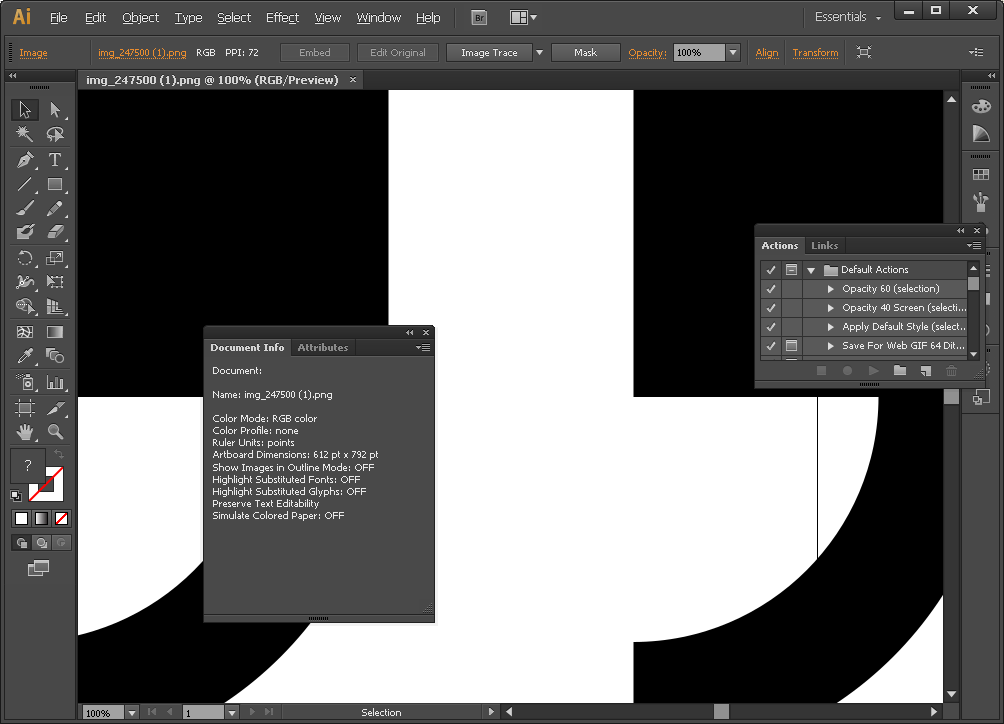
Task: Click the Image Trace button
Action: pyautogui.click(x=489, y=53)
